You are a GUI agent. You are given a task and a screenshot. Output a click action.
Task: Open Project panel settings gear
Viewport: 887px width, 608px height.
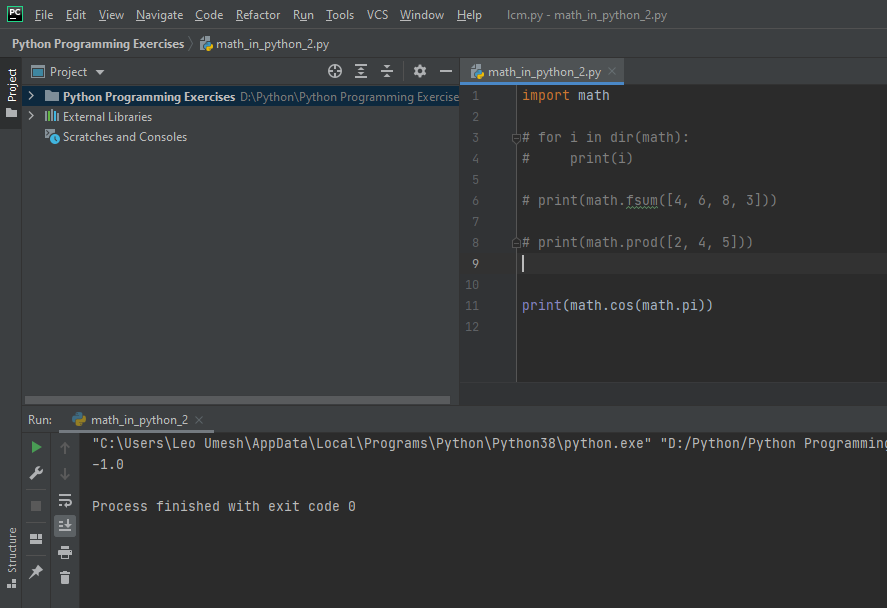coord(420,71)
